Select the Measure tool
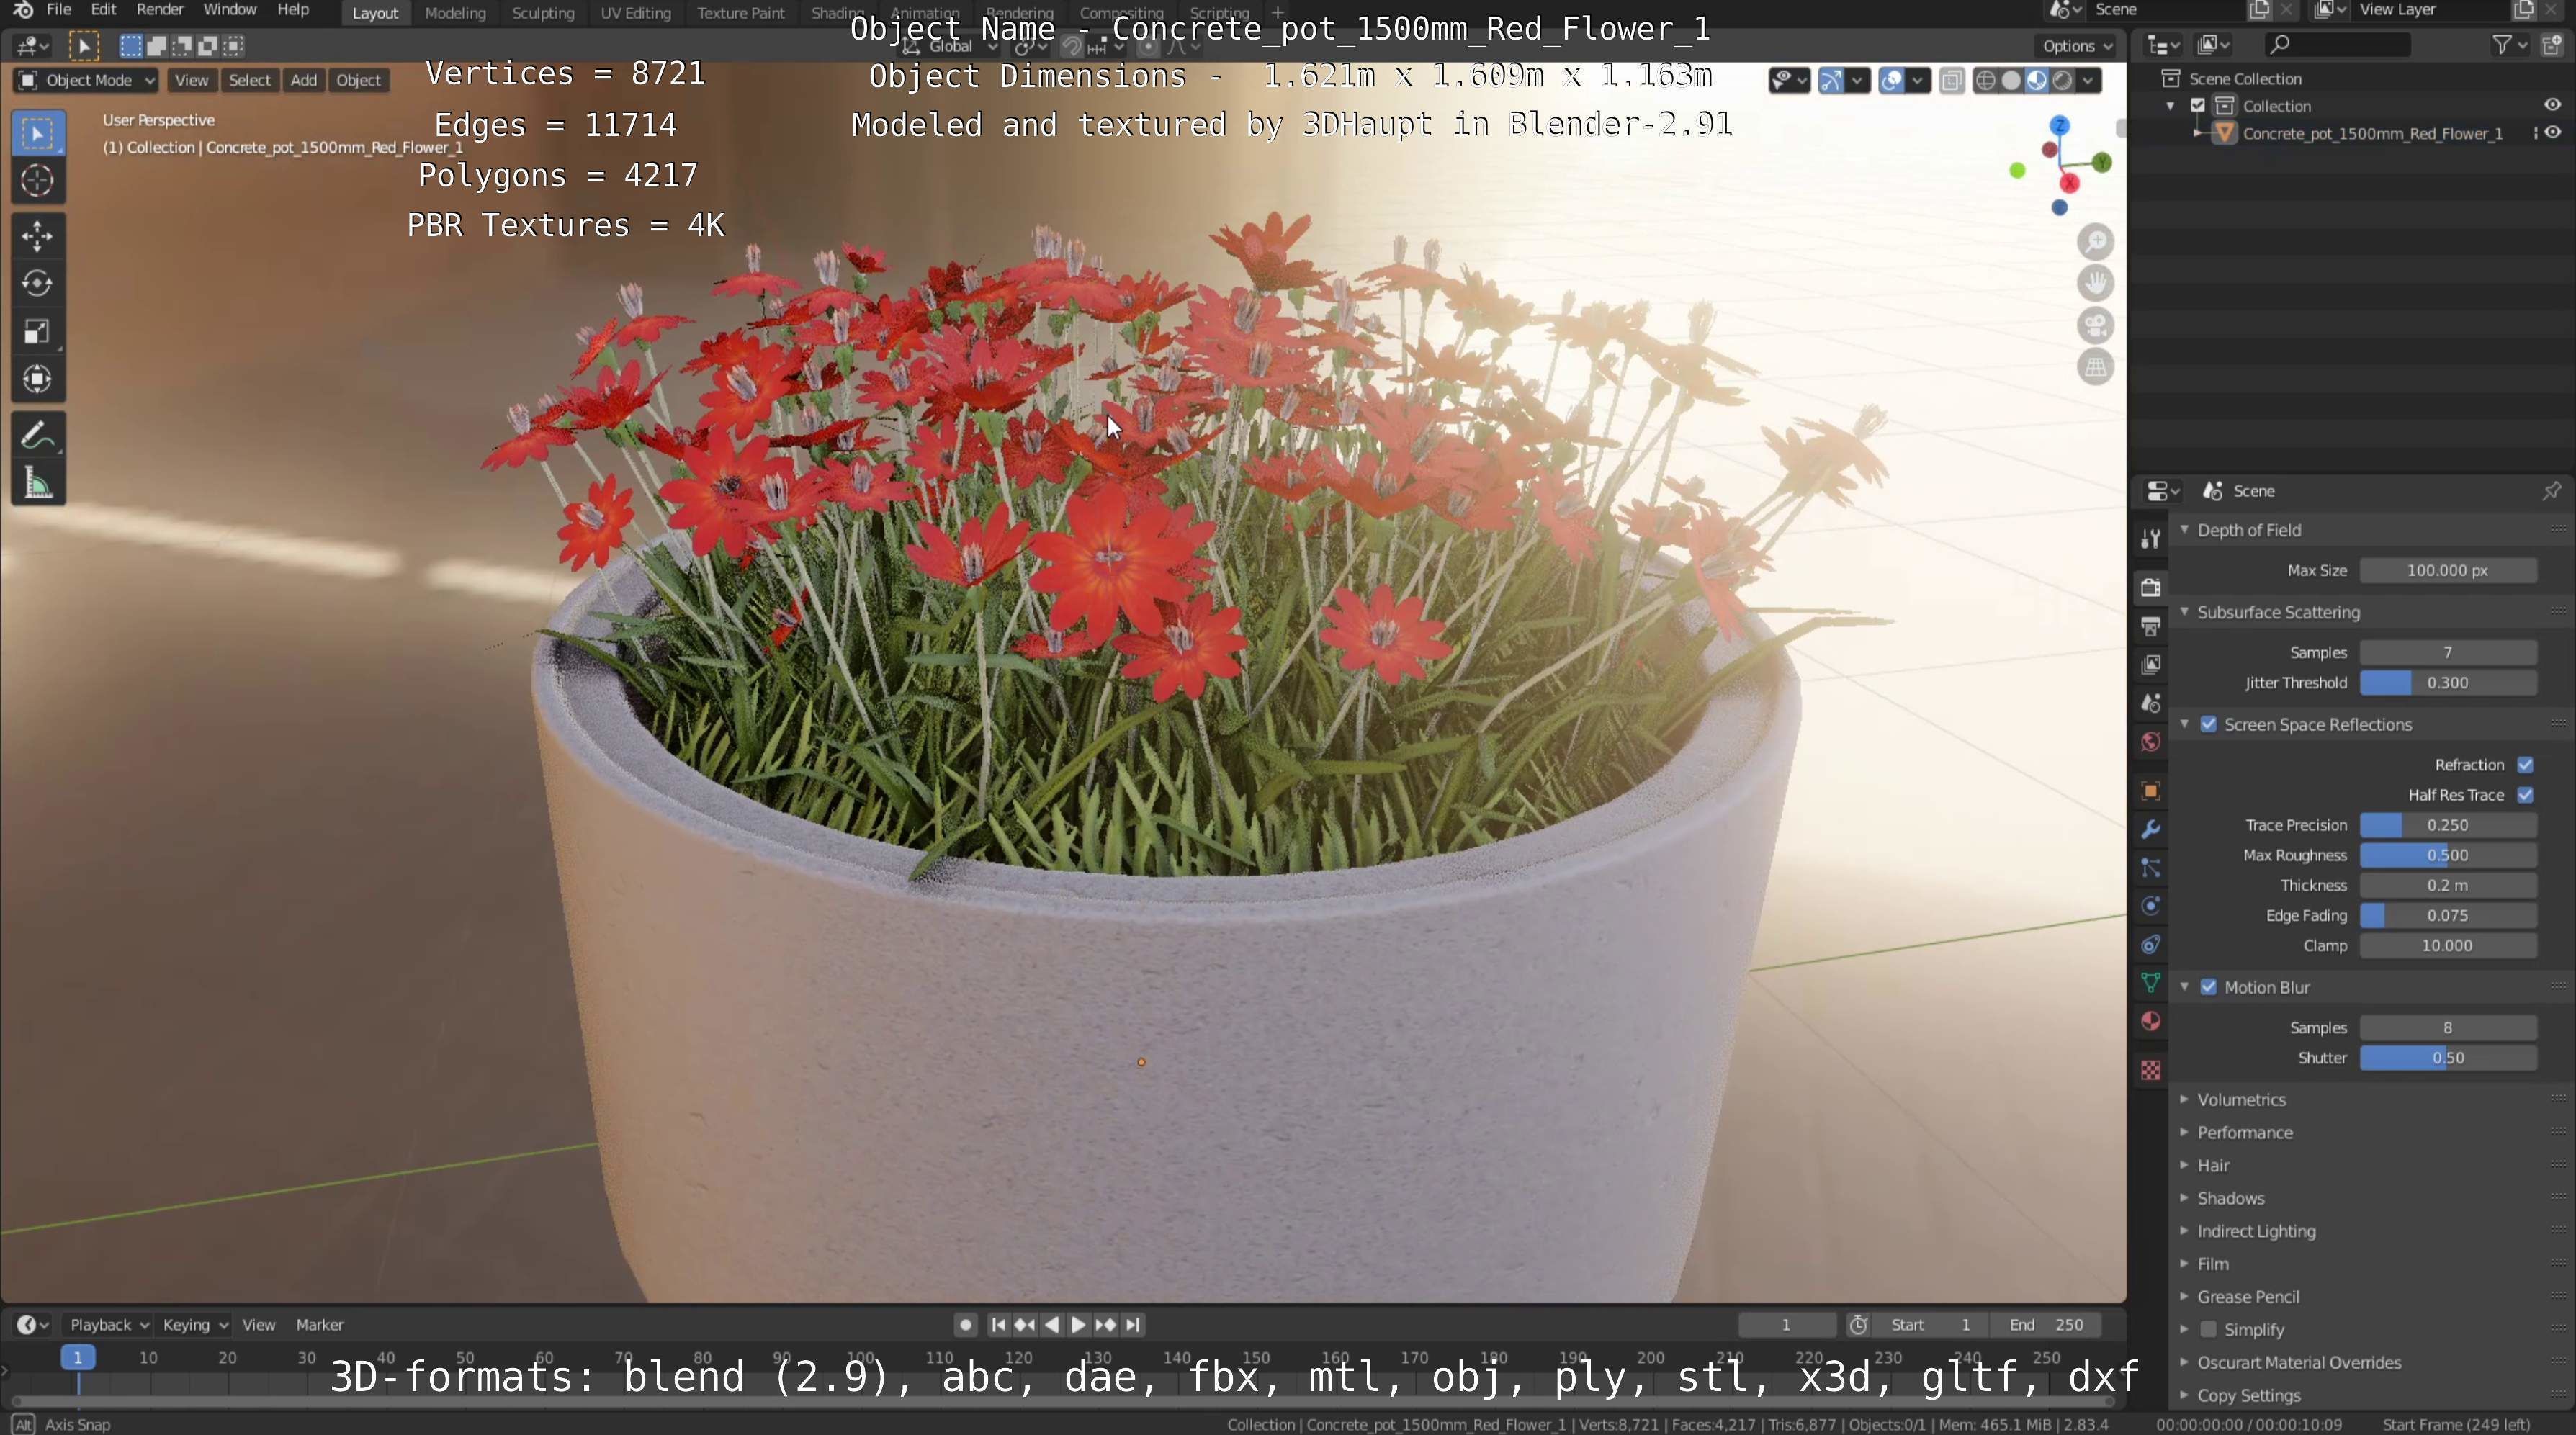The image size is (2576, 1435). [38, 484]
